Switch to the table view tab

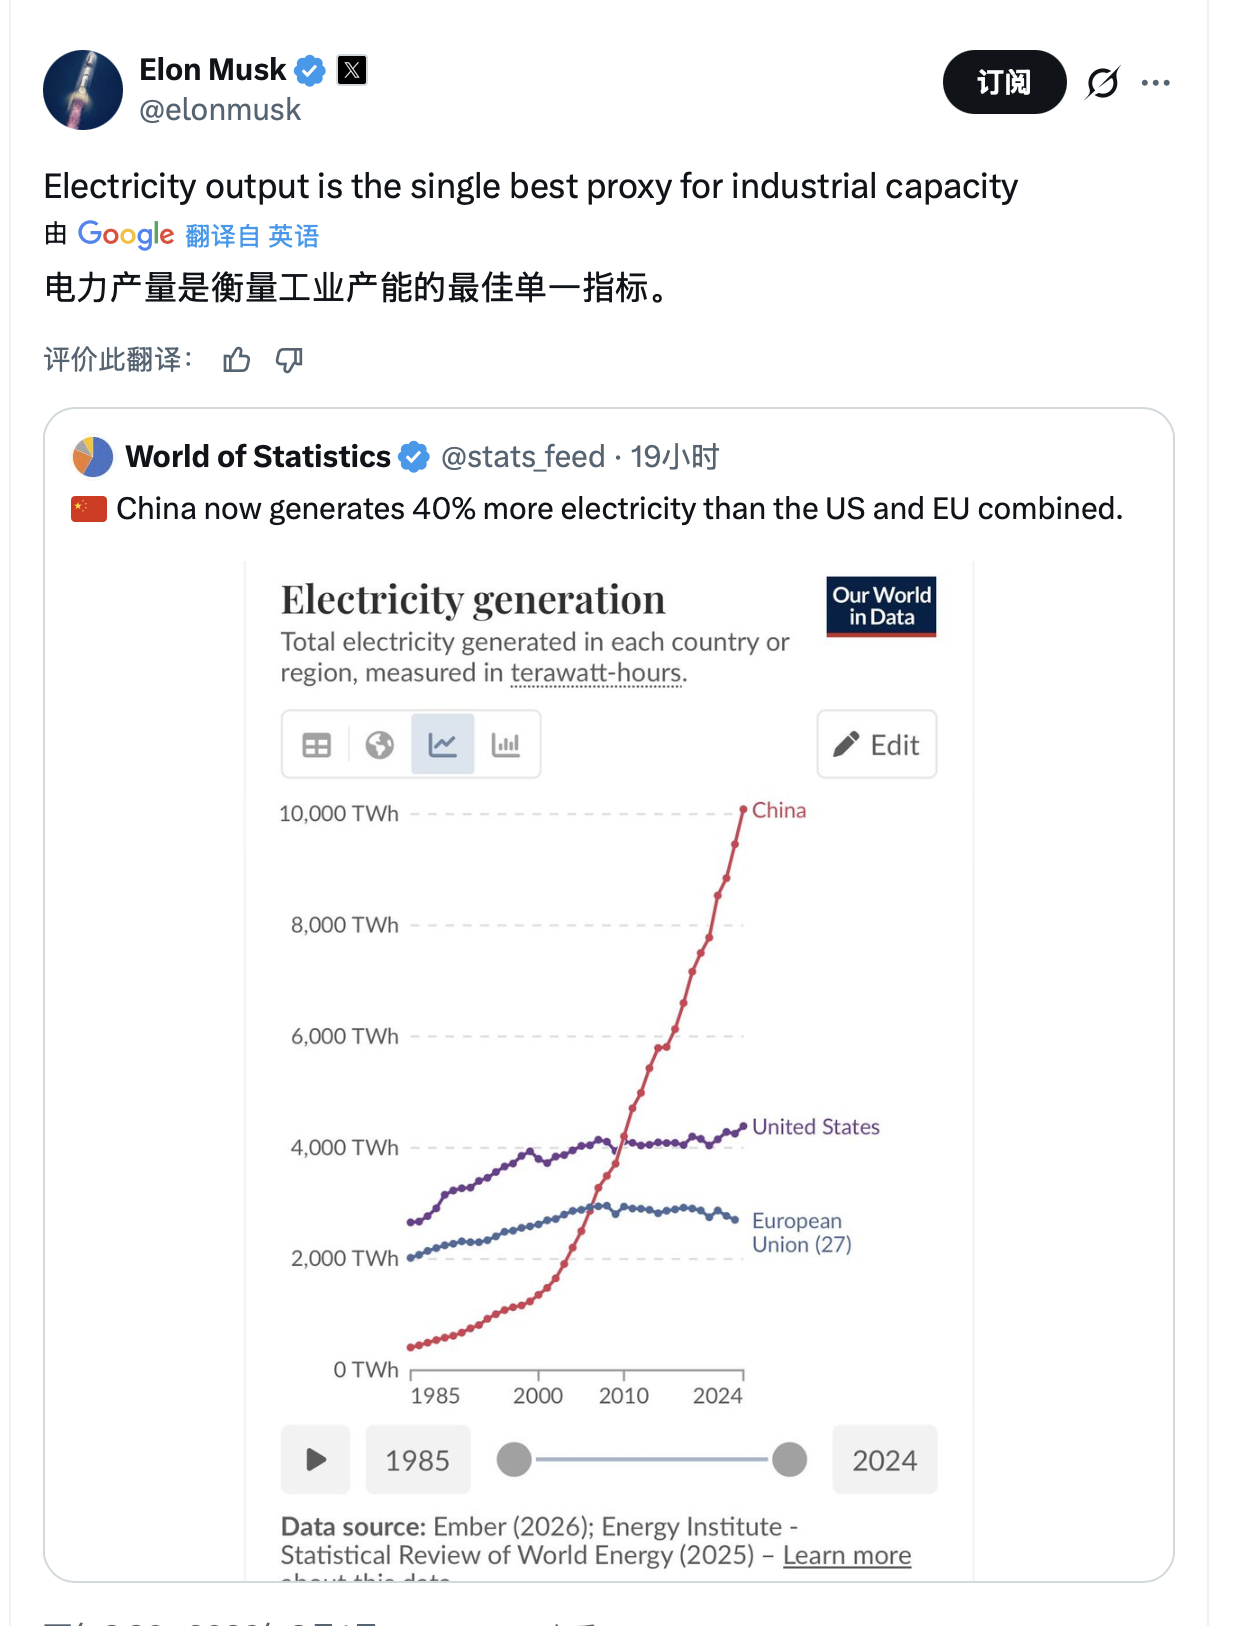[316, 745]
